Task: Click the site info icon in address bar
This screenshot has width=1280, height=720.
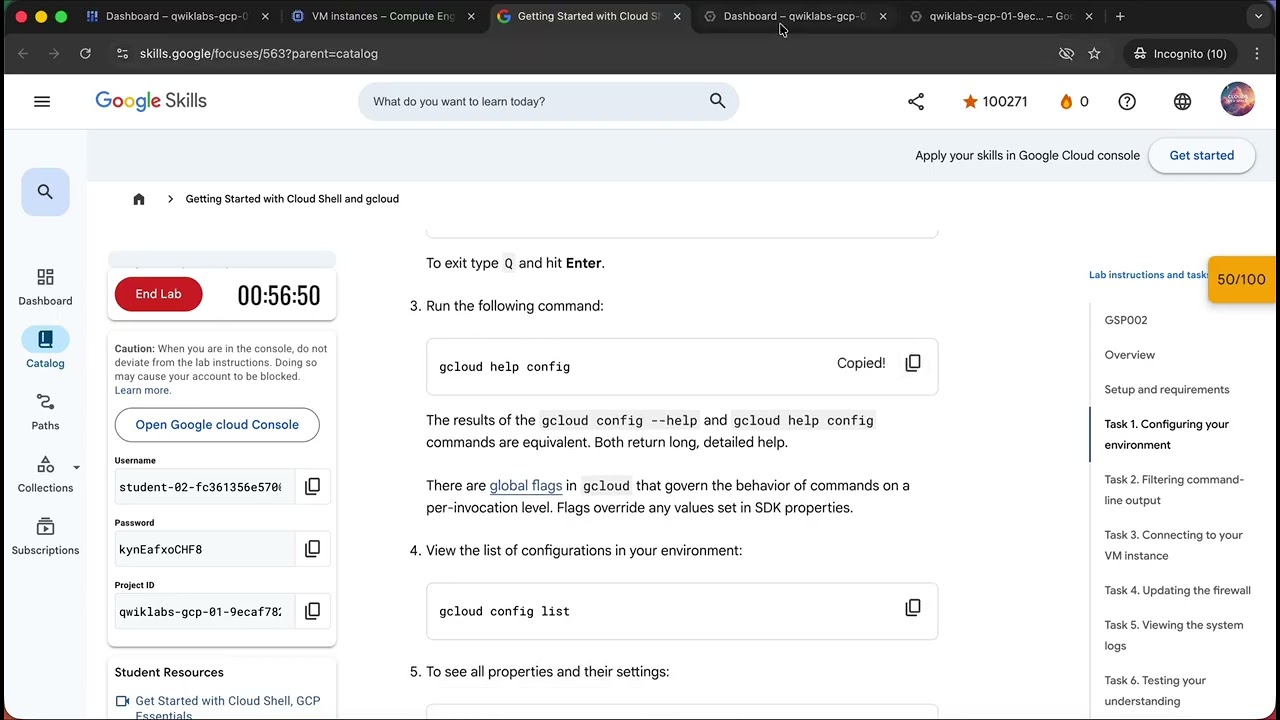Action: pyautogui.click(x=122, y=53)
